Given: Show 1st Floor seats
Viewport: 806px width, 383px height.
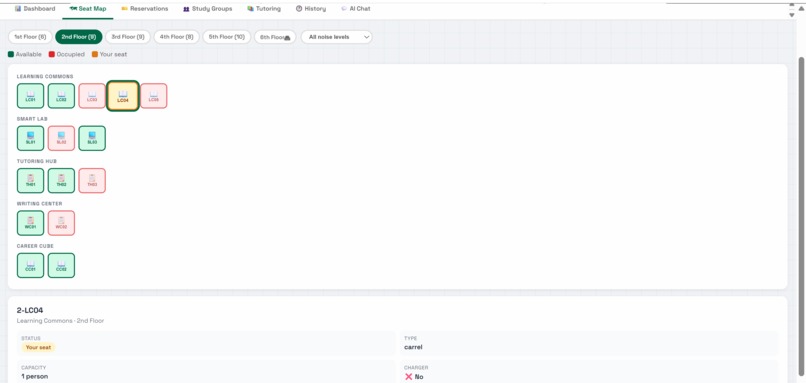Looking at the screenshot, I should [30, 37].
